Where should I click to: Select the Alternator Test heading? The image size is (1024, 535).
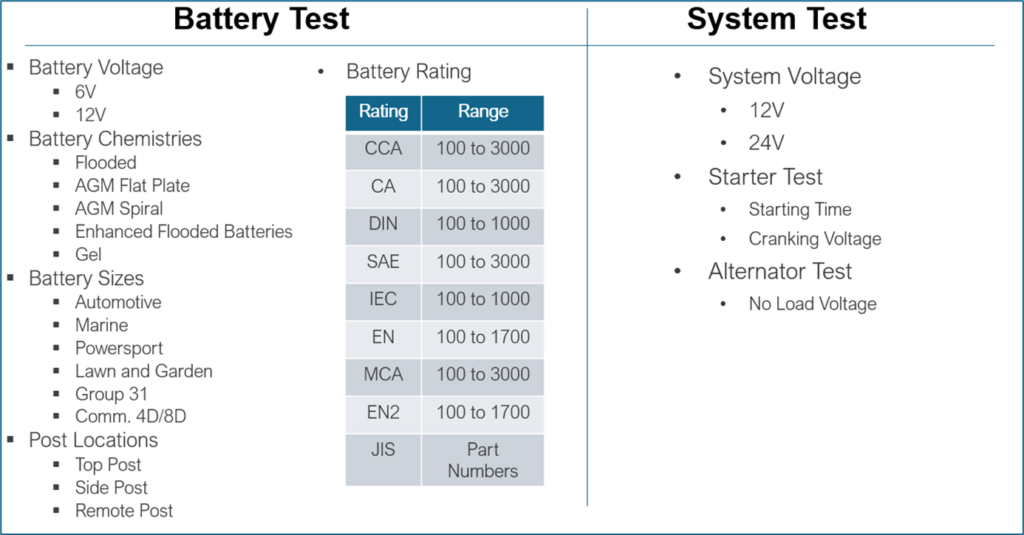[x=780, y=271]
